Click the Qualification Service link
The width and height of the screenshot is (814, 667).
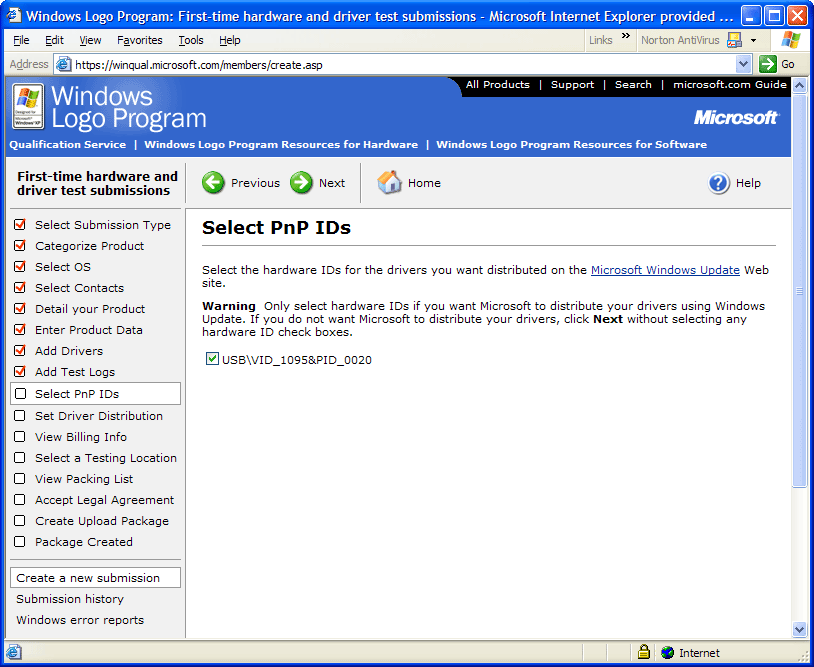[x=67, y=144]
